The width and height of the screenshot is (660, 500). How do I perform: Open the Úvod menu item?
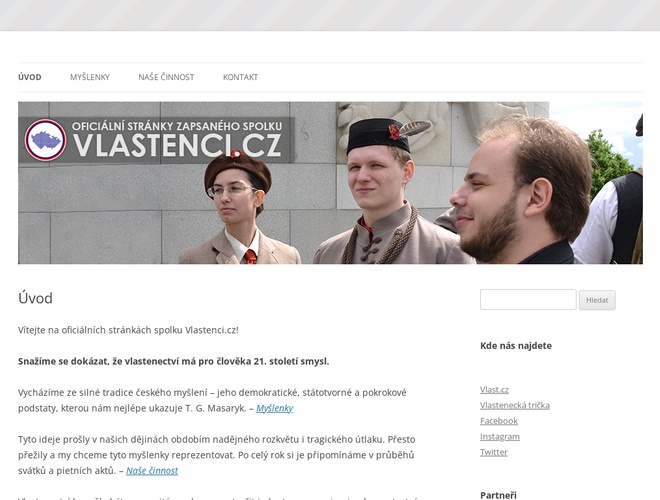[x=30, y=77]
